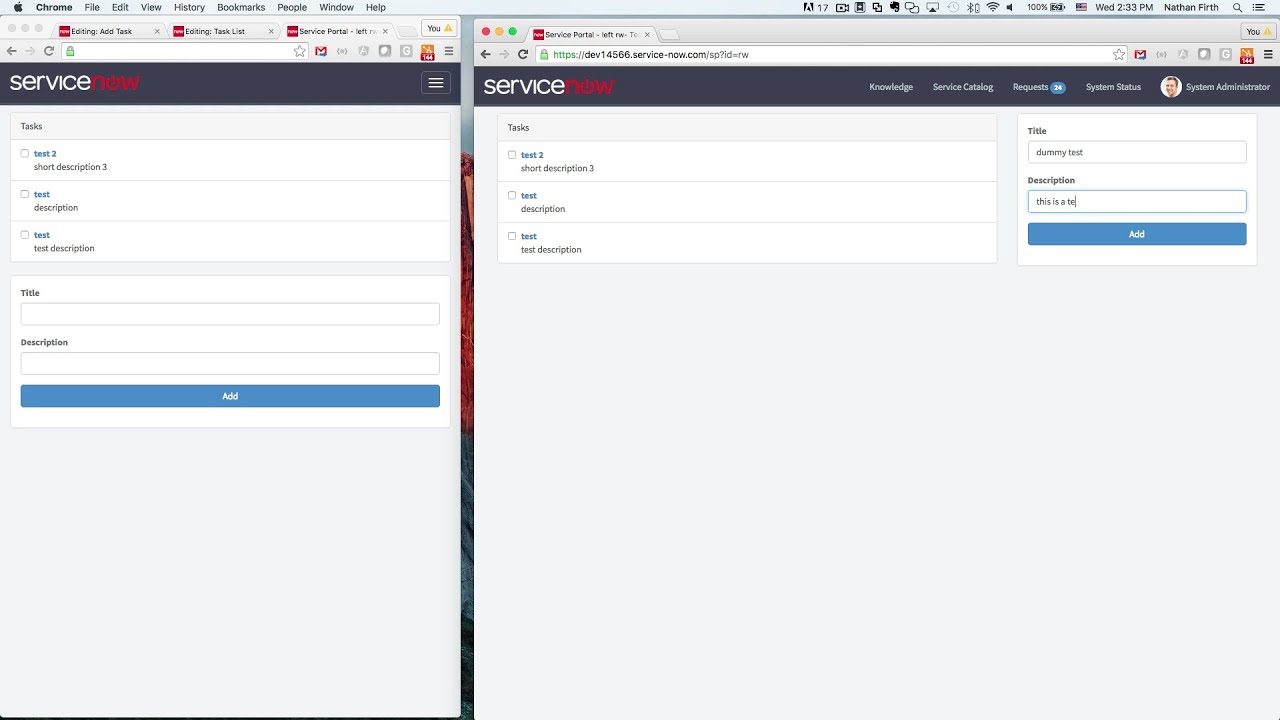
Task: Check the 'test 2' task in left window
Action: coord(25,154)
